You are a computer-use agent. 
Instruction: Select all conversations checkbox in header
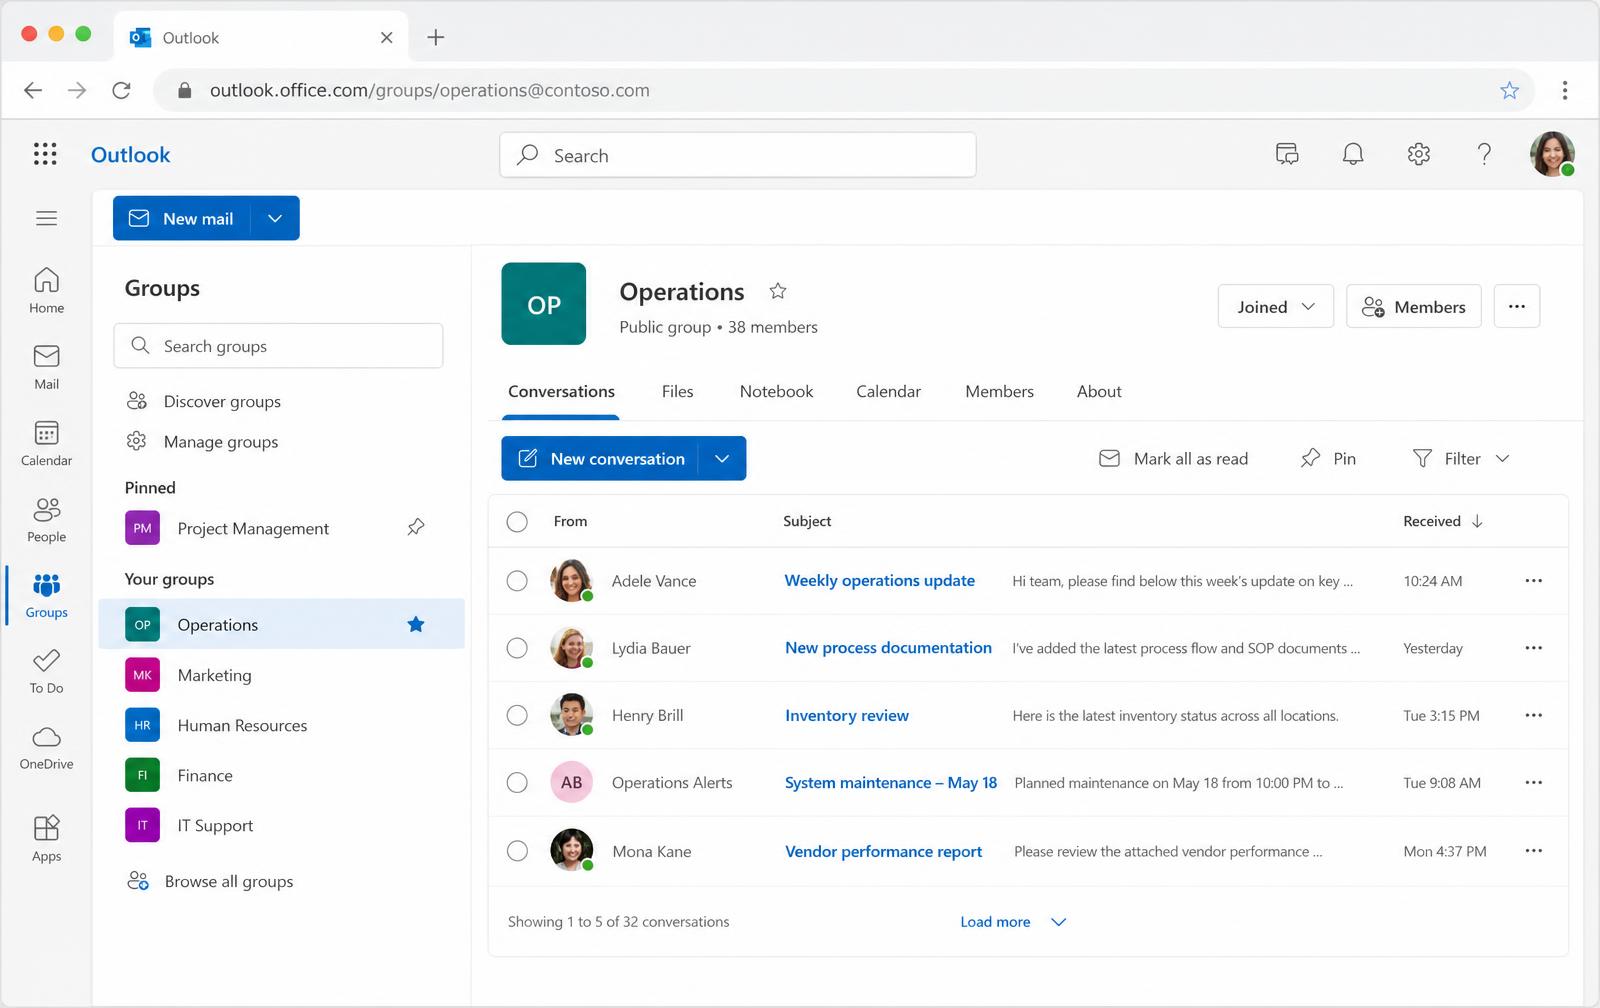[x=517, y=521]
